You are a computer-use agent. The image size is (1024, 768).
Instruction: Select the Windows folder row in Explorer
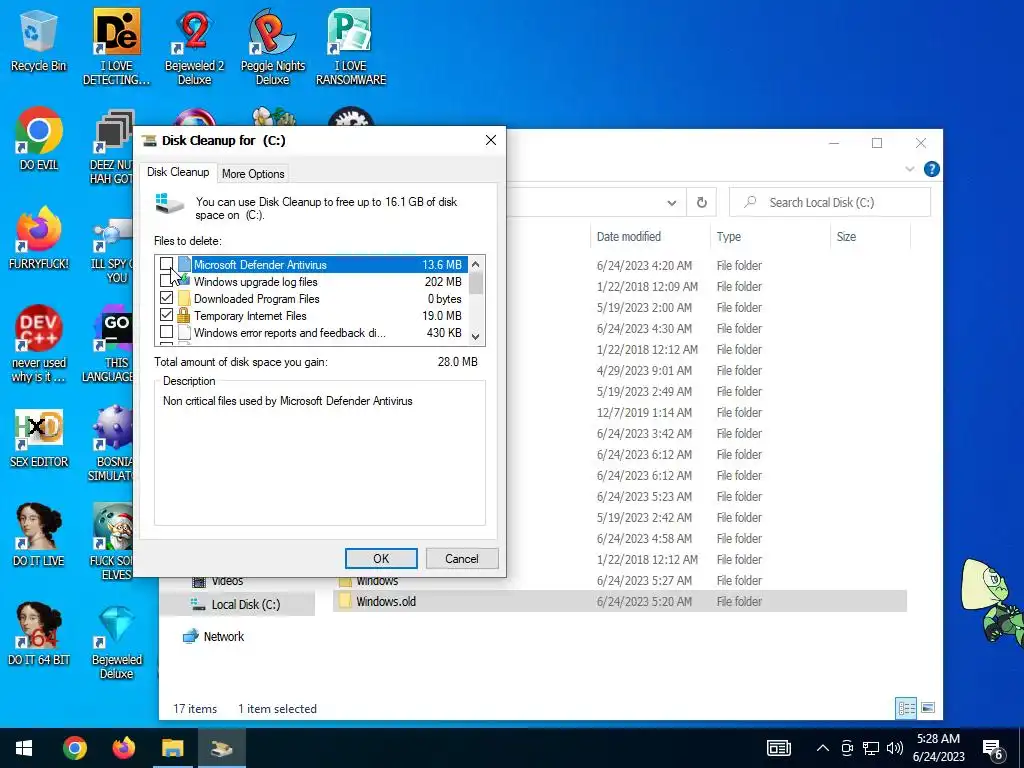pyautogui.click(x=620, y=581)
